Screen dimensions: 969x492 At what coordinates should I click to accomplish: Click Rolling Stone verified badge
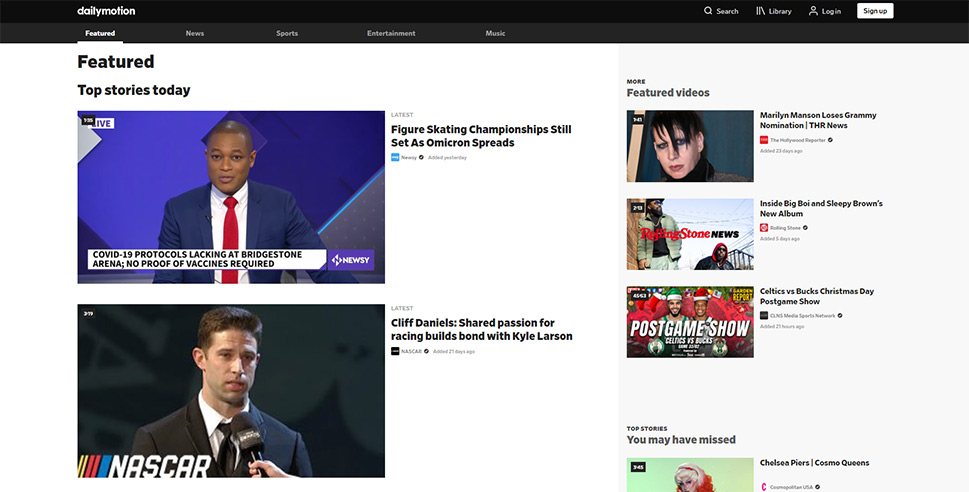(x=805, y=228)
